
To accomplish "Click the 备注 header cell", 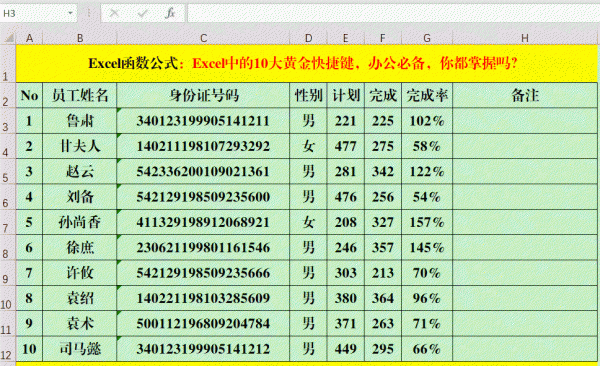I will pyautogui.click(x=525, y=95).
